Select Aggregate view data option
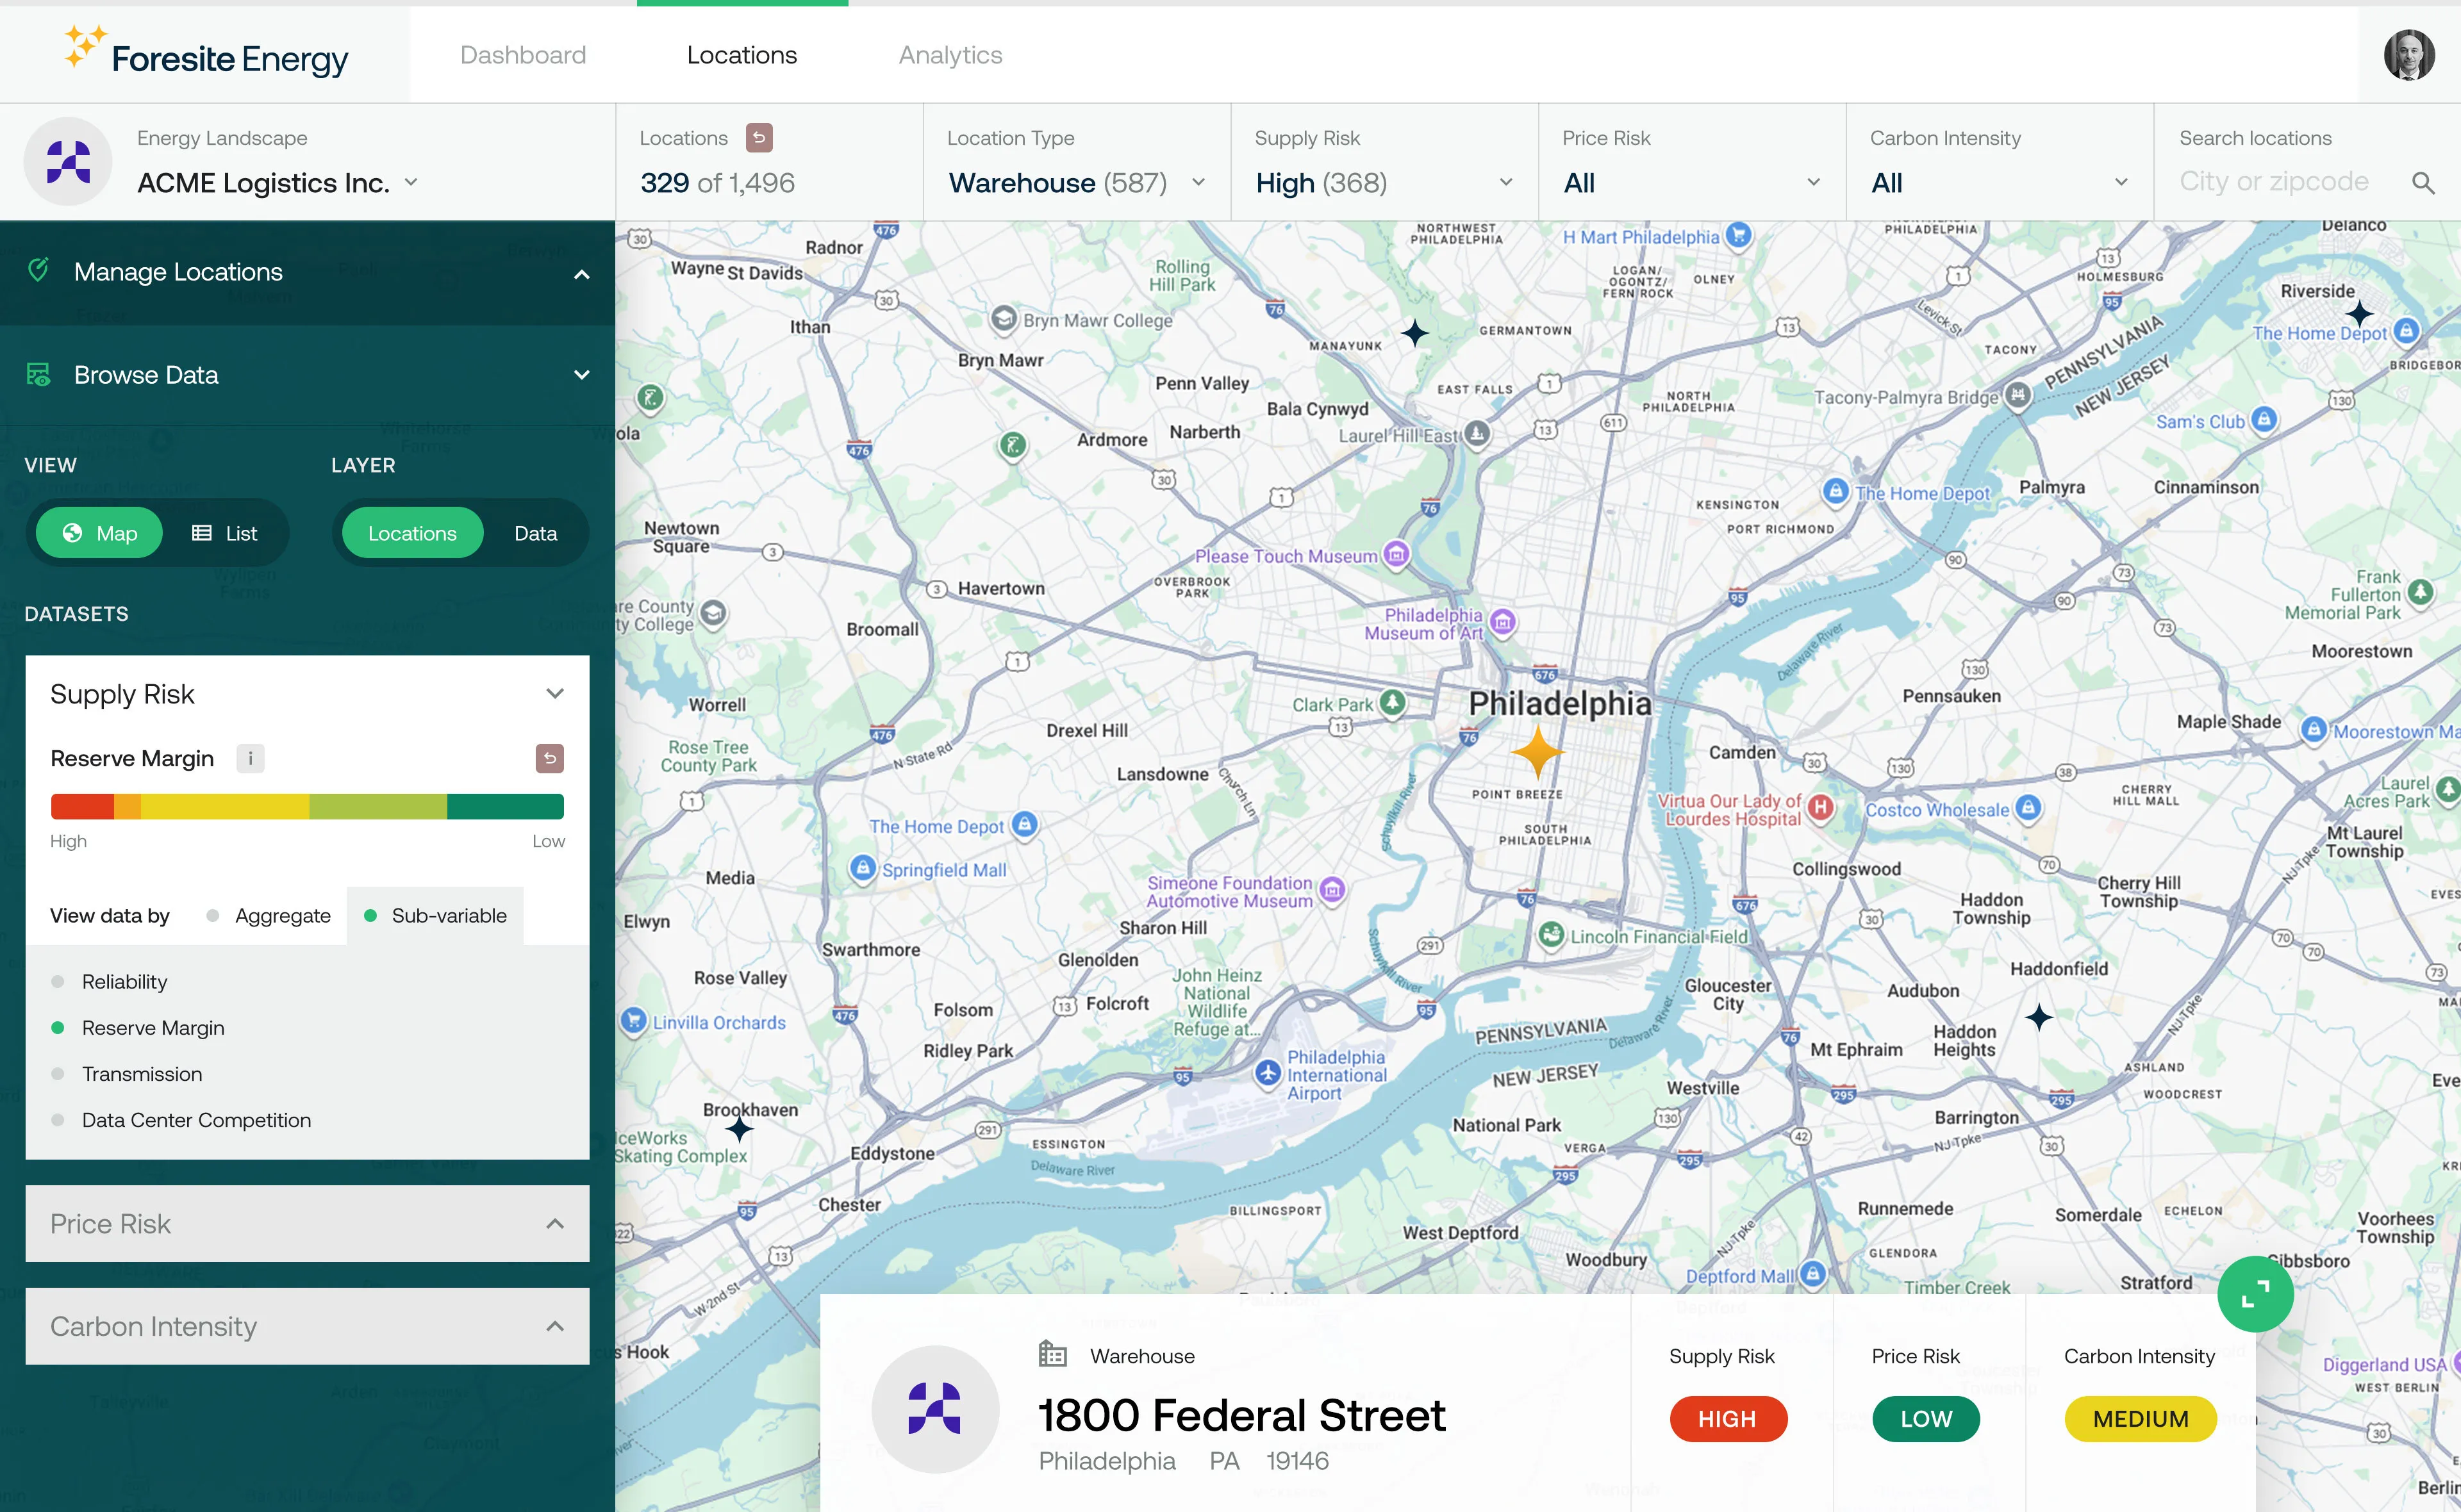The width and height of the screenshot is (2461, 1512). coord(270,915)
